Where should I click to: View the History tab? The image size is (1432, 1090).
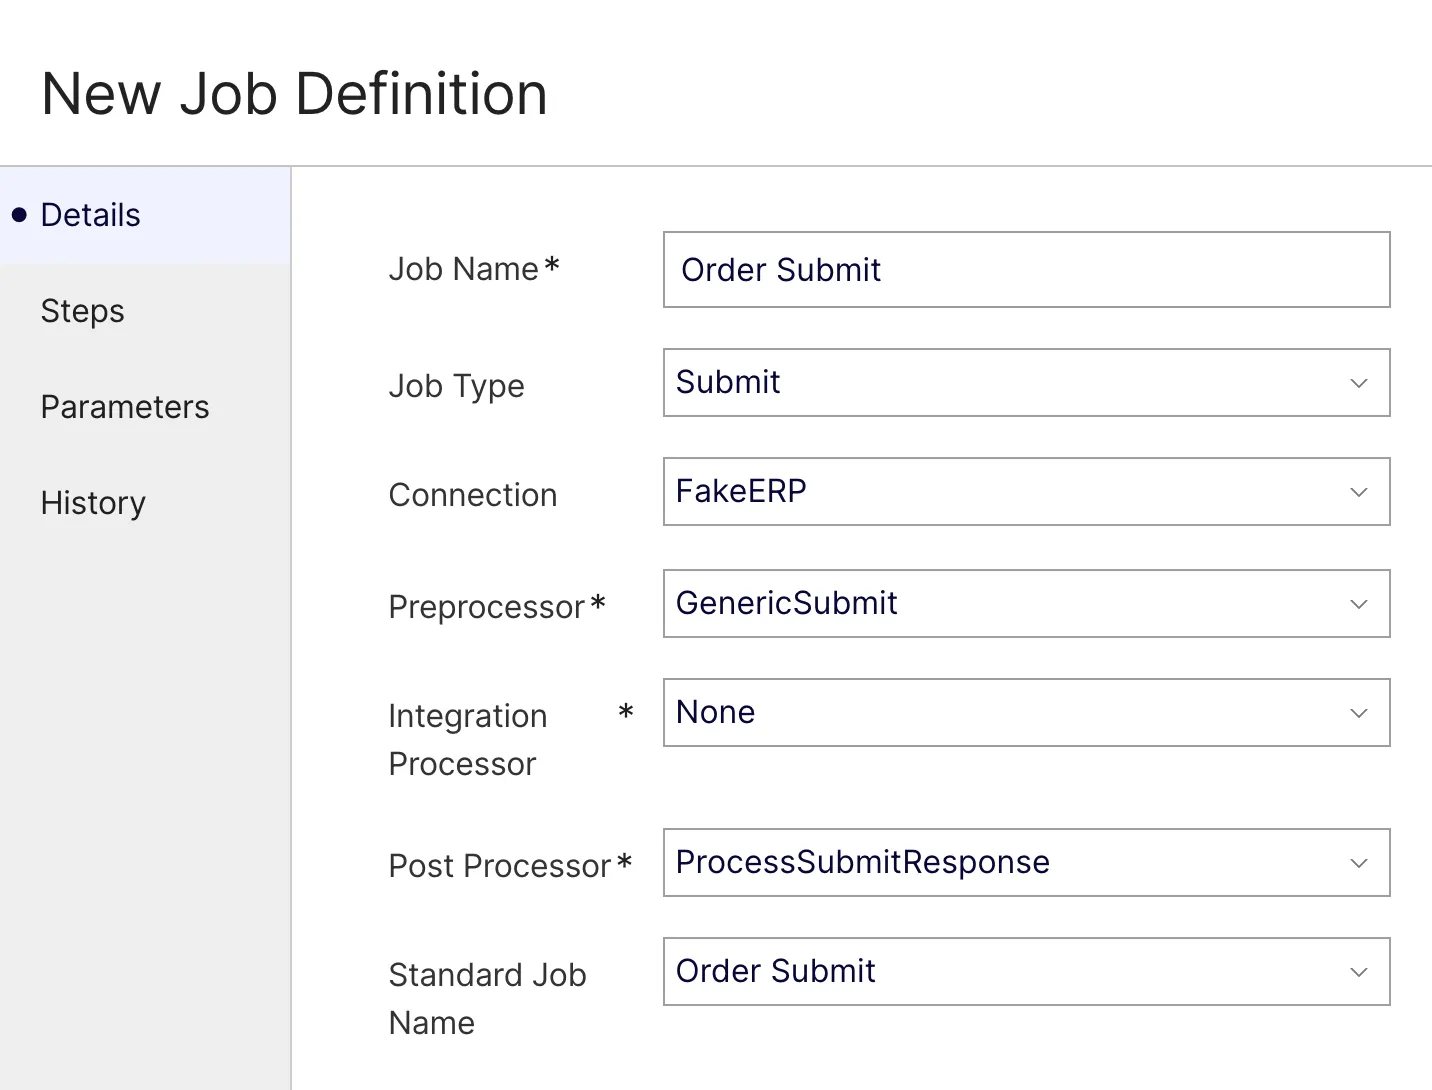145,503
